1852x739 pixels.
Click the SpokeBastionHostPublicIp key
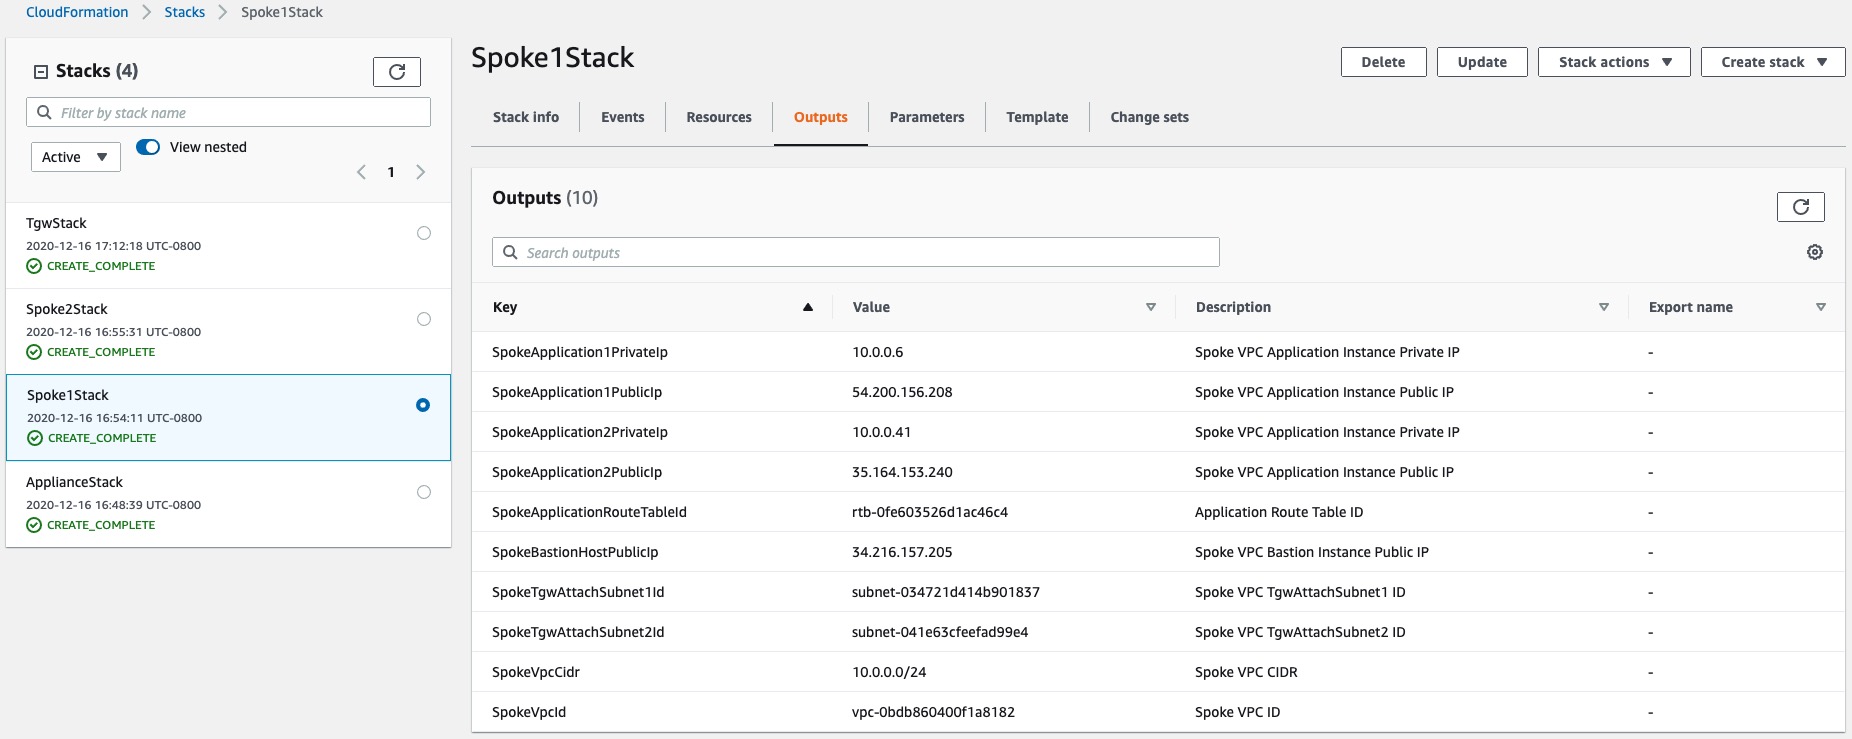(575, 552)
